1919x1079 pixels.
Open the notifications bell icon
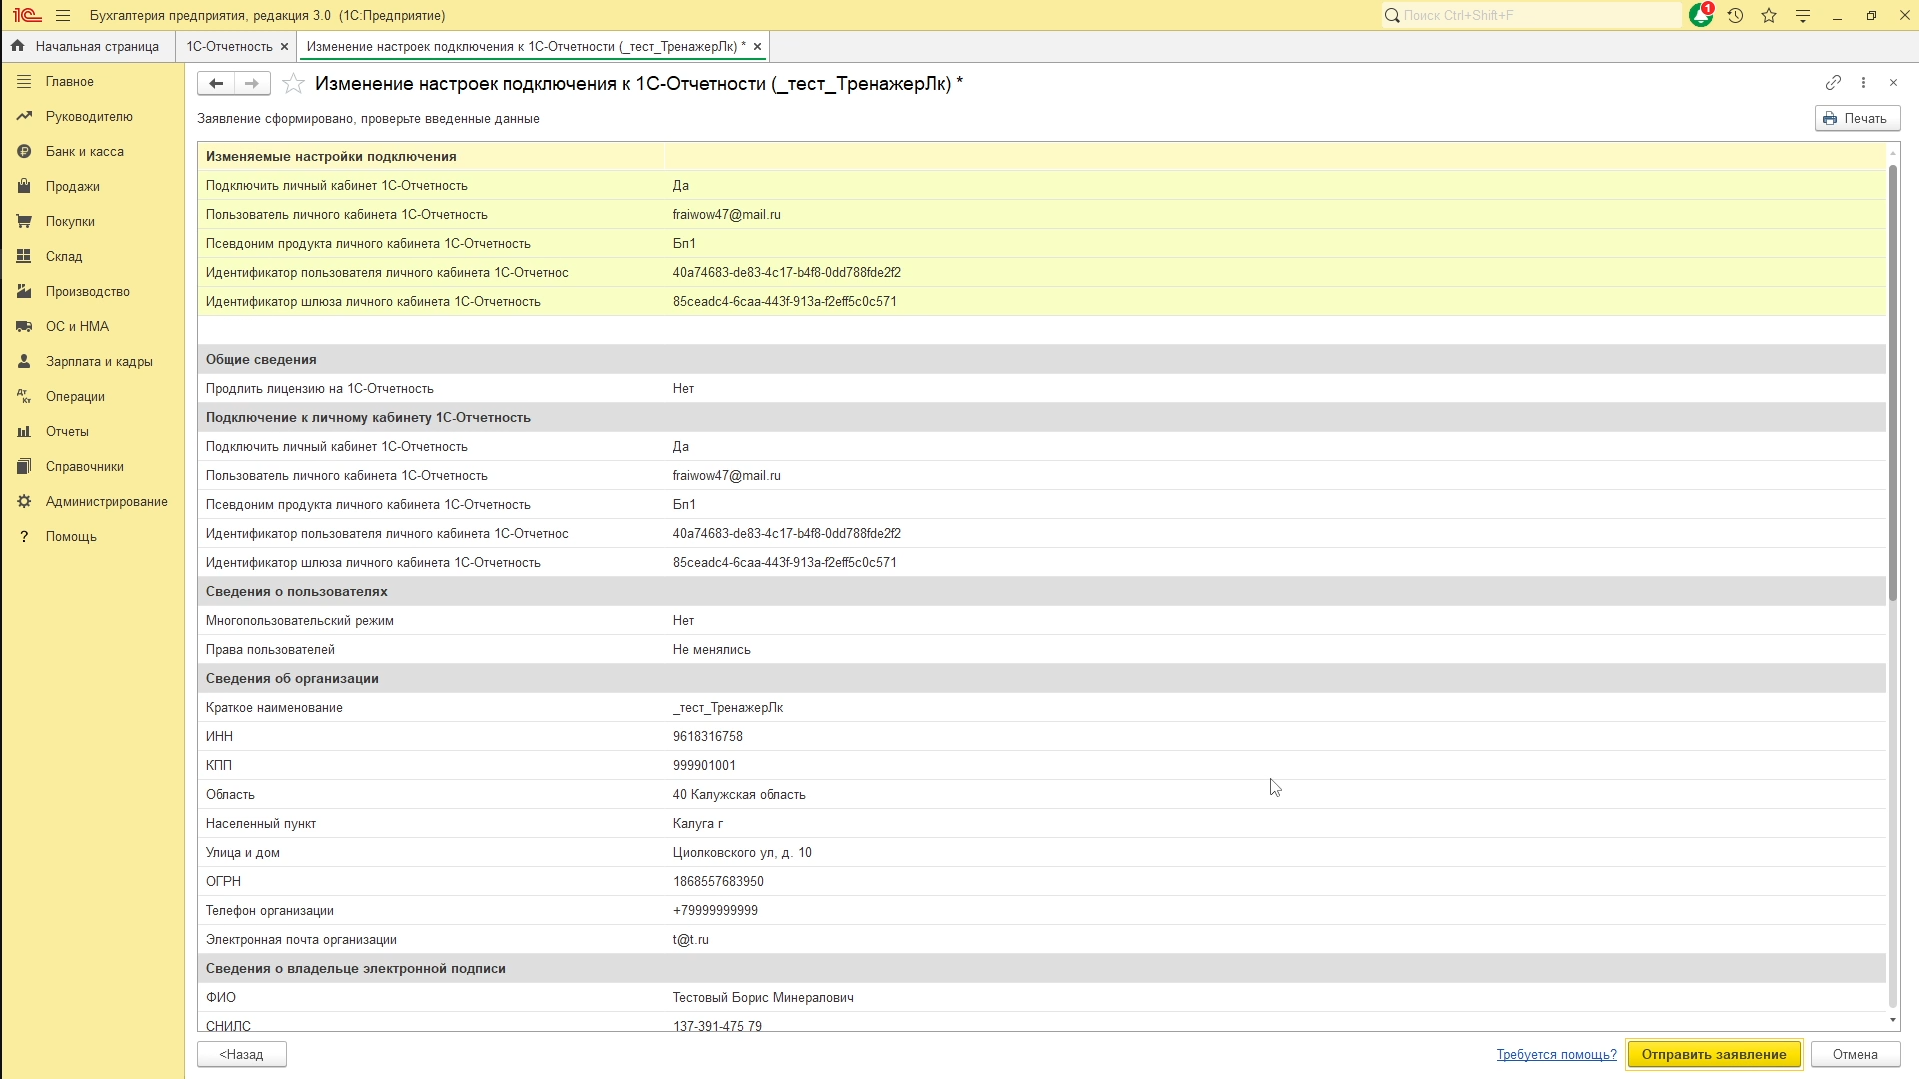1700,15
